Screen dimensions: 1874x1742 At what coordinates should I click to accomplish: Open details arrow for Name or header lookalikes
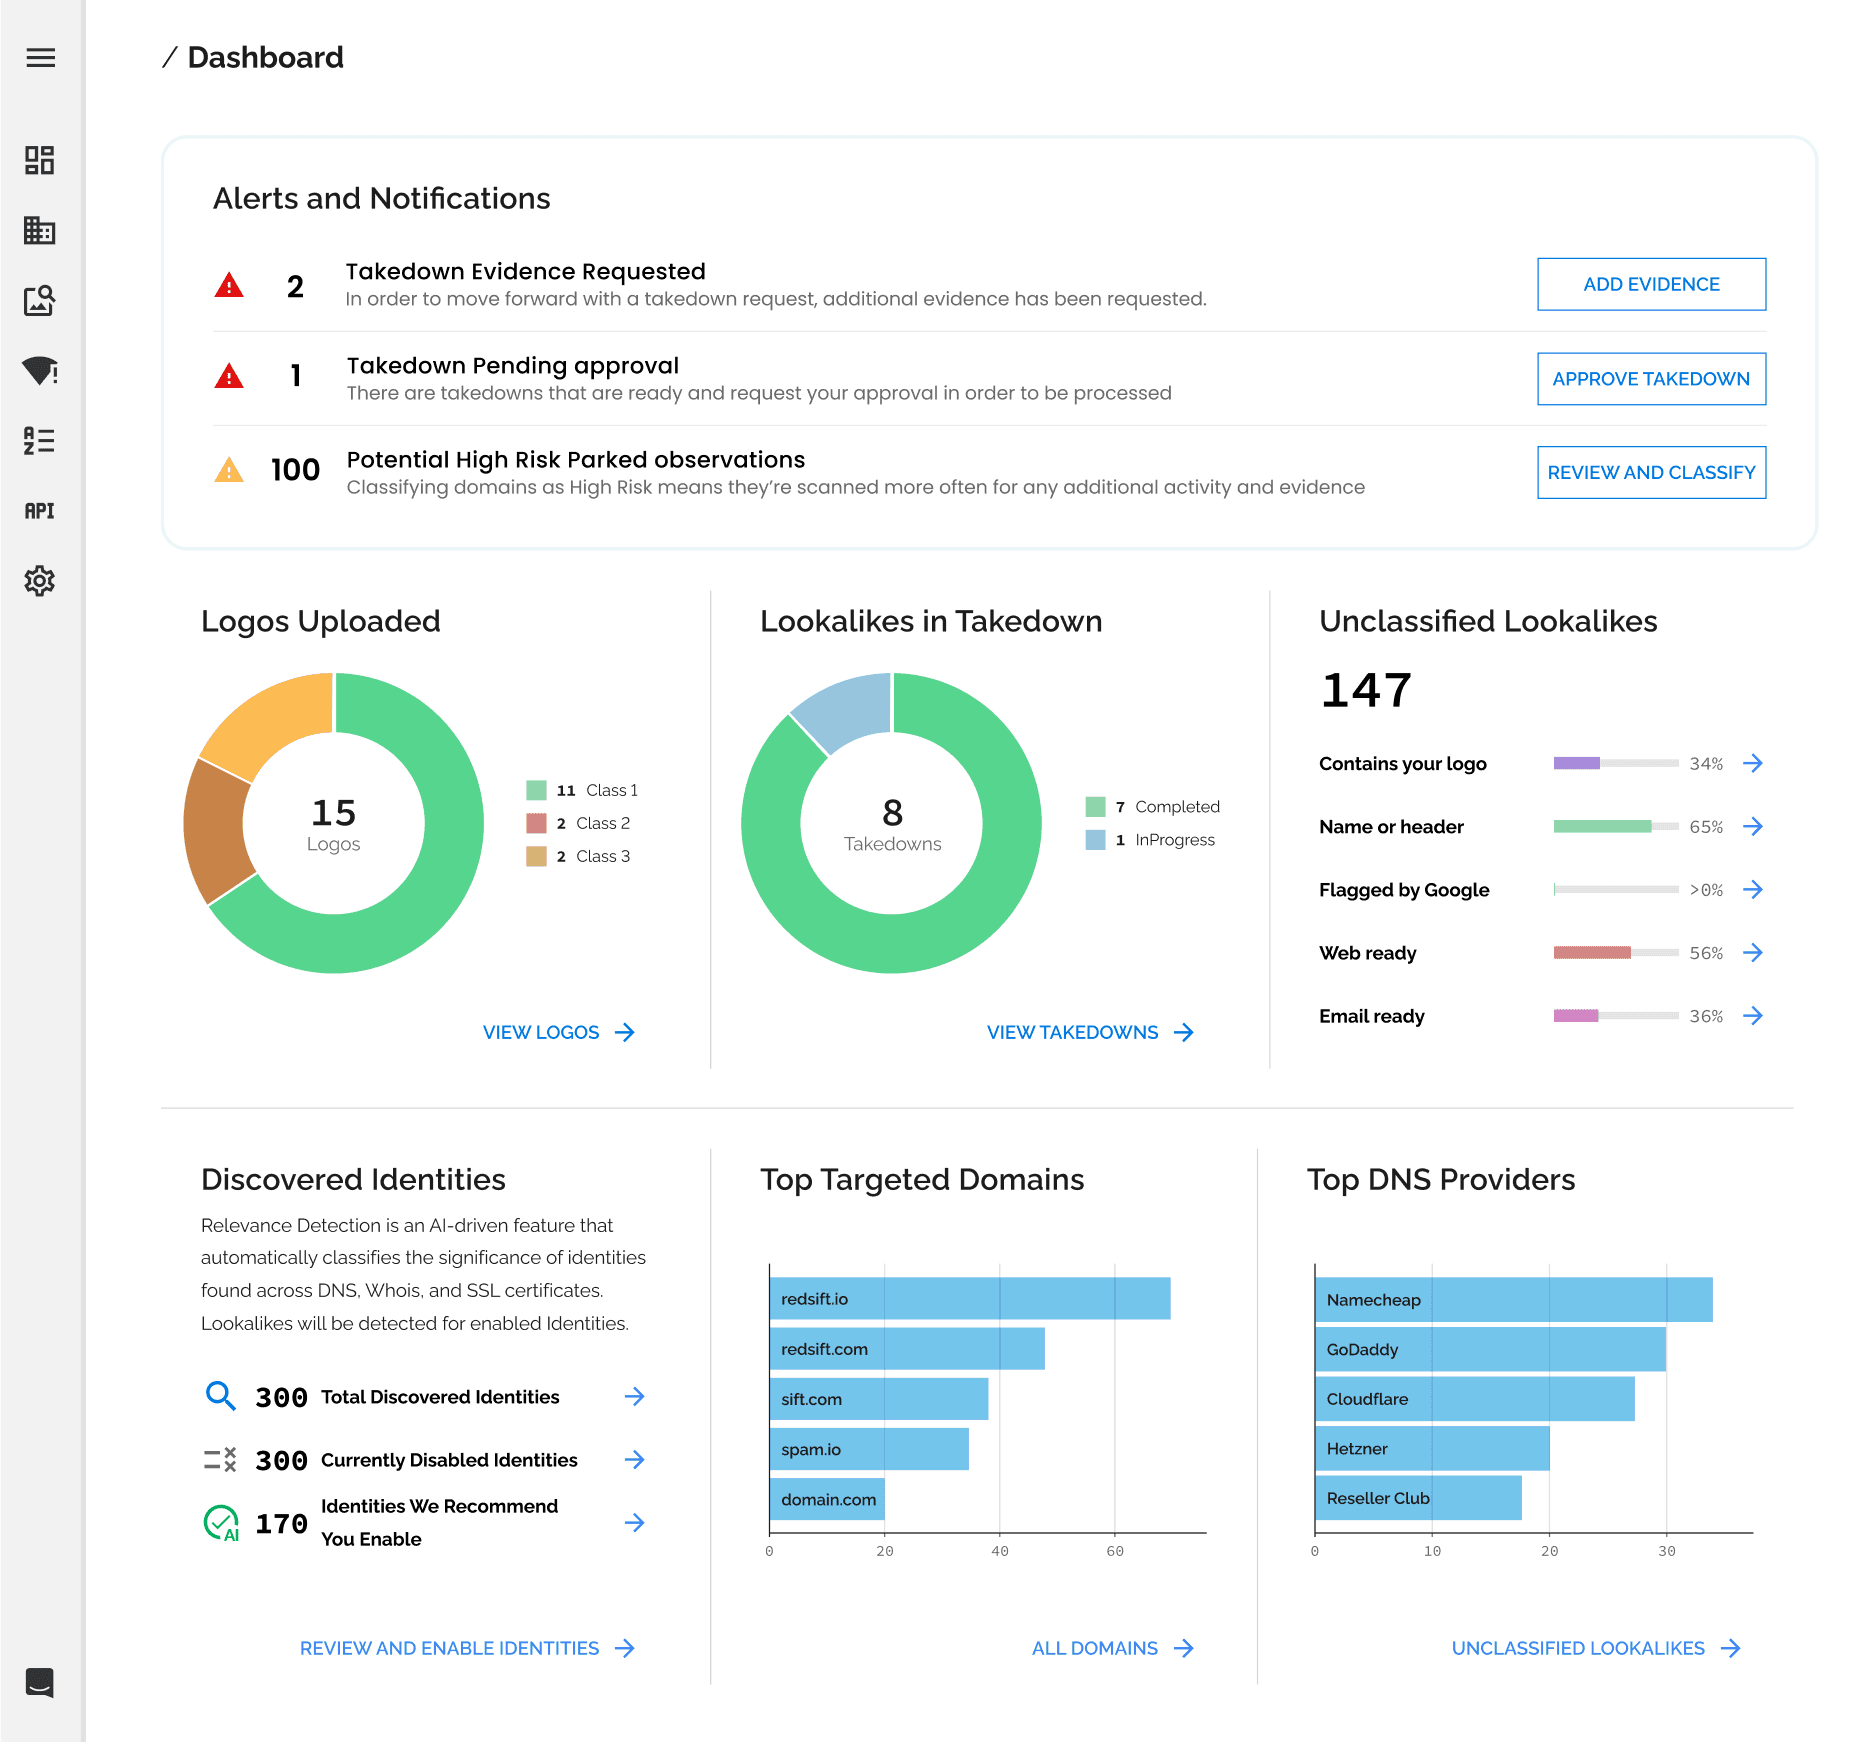tap(1754, 826)
